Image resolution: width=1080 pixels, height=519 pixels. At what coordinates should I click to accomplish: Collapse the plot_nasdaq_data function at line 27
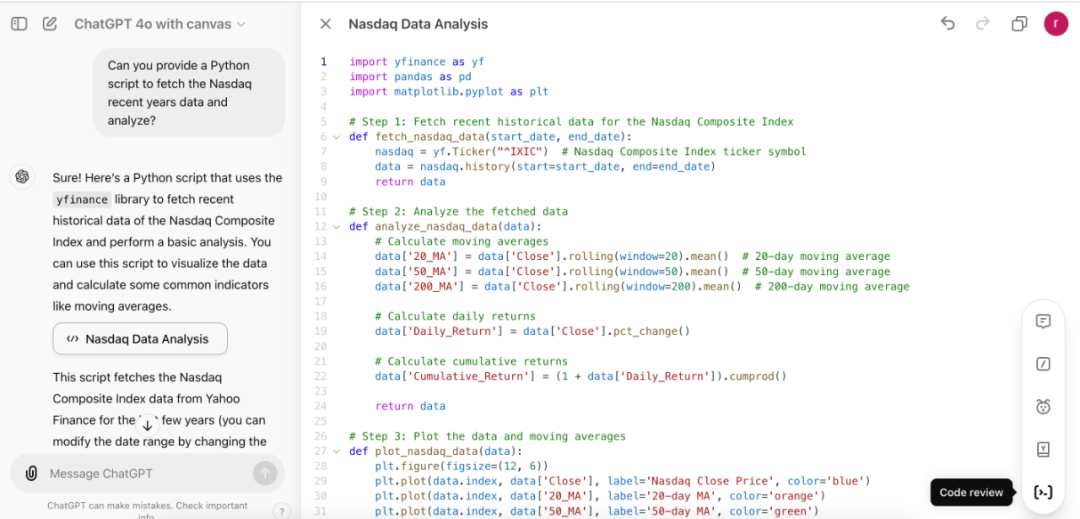click(x=336, y=452)
